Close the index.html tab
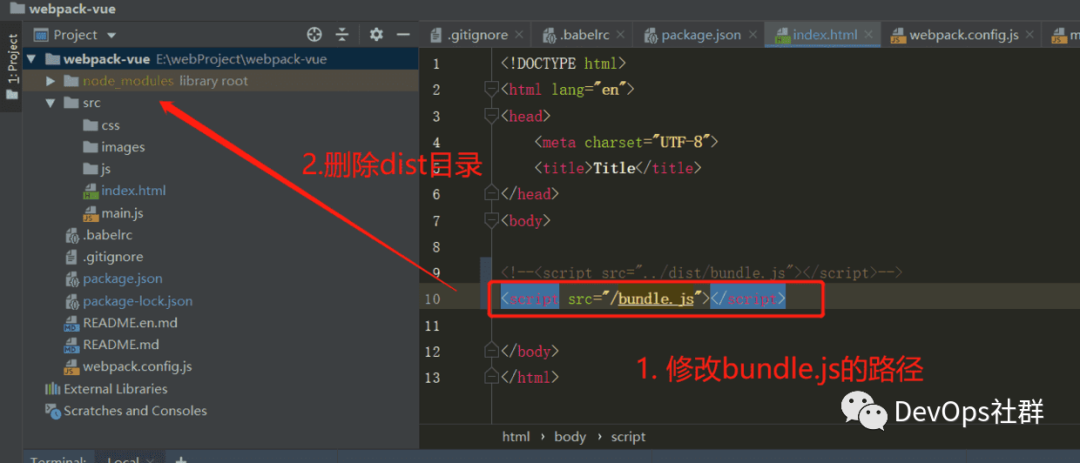 point(869,34)
